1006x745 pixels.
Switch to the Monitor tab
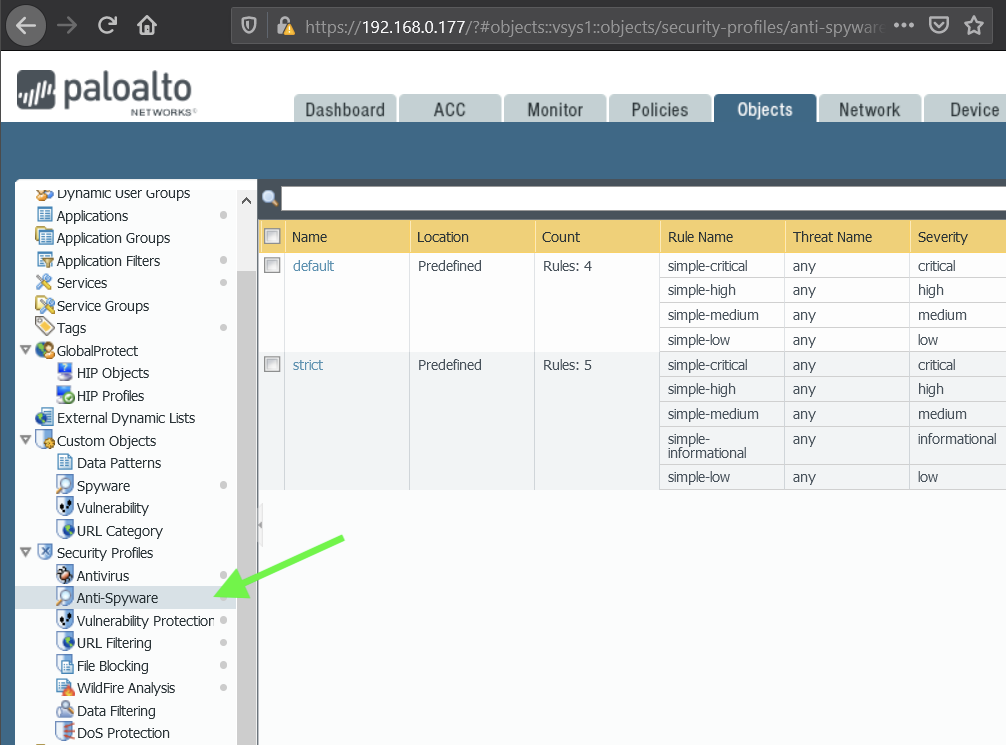[554, 110]
